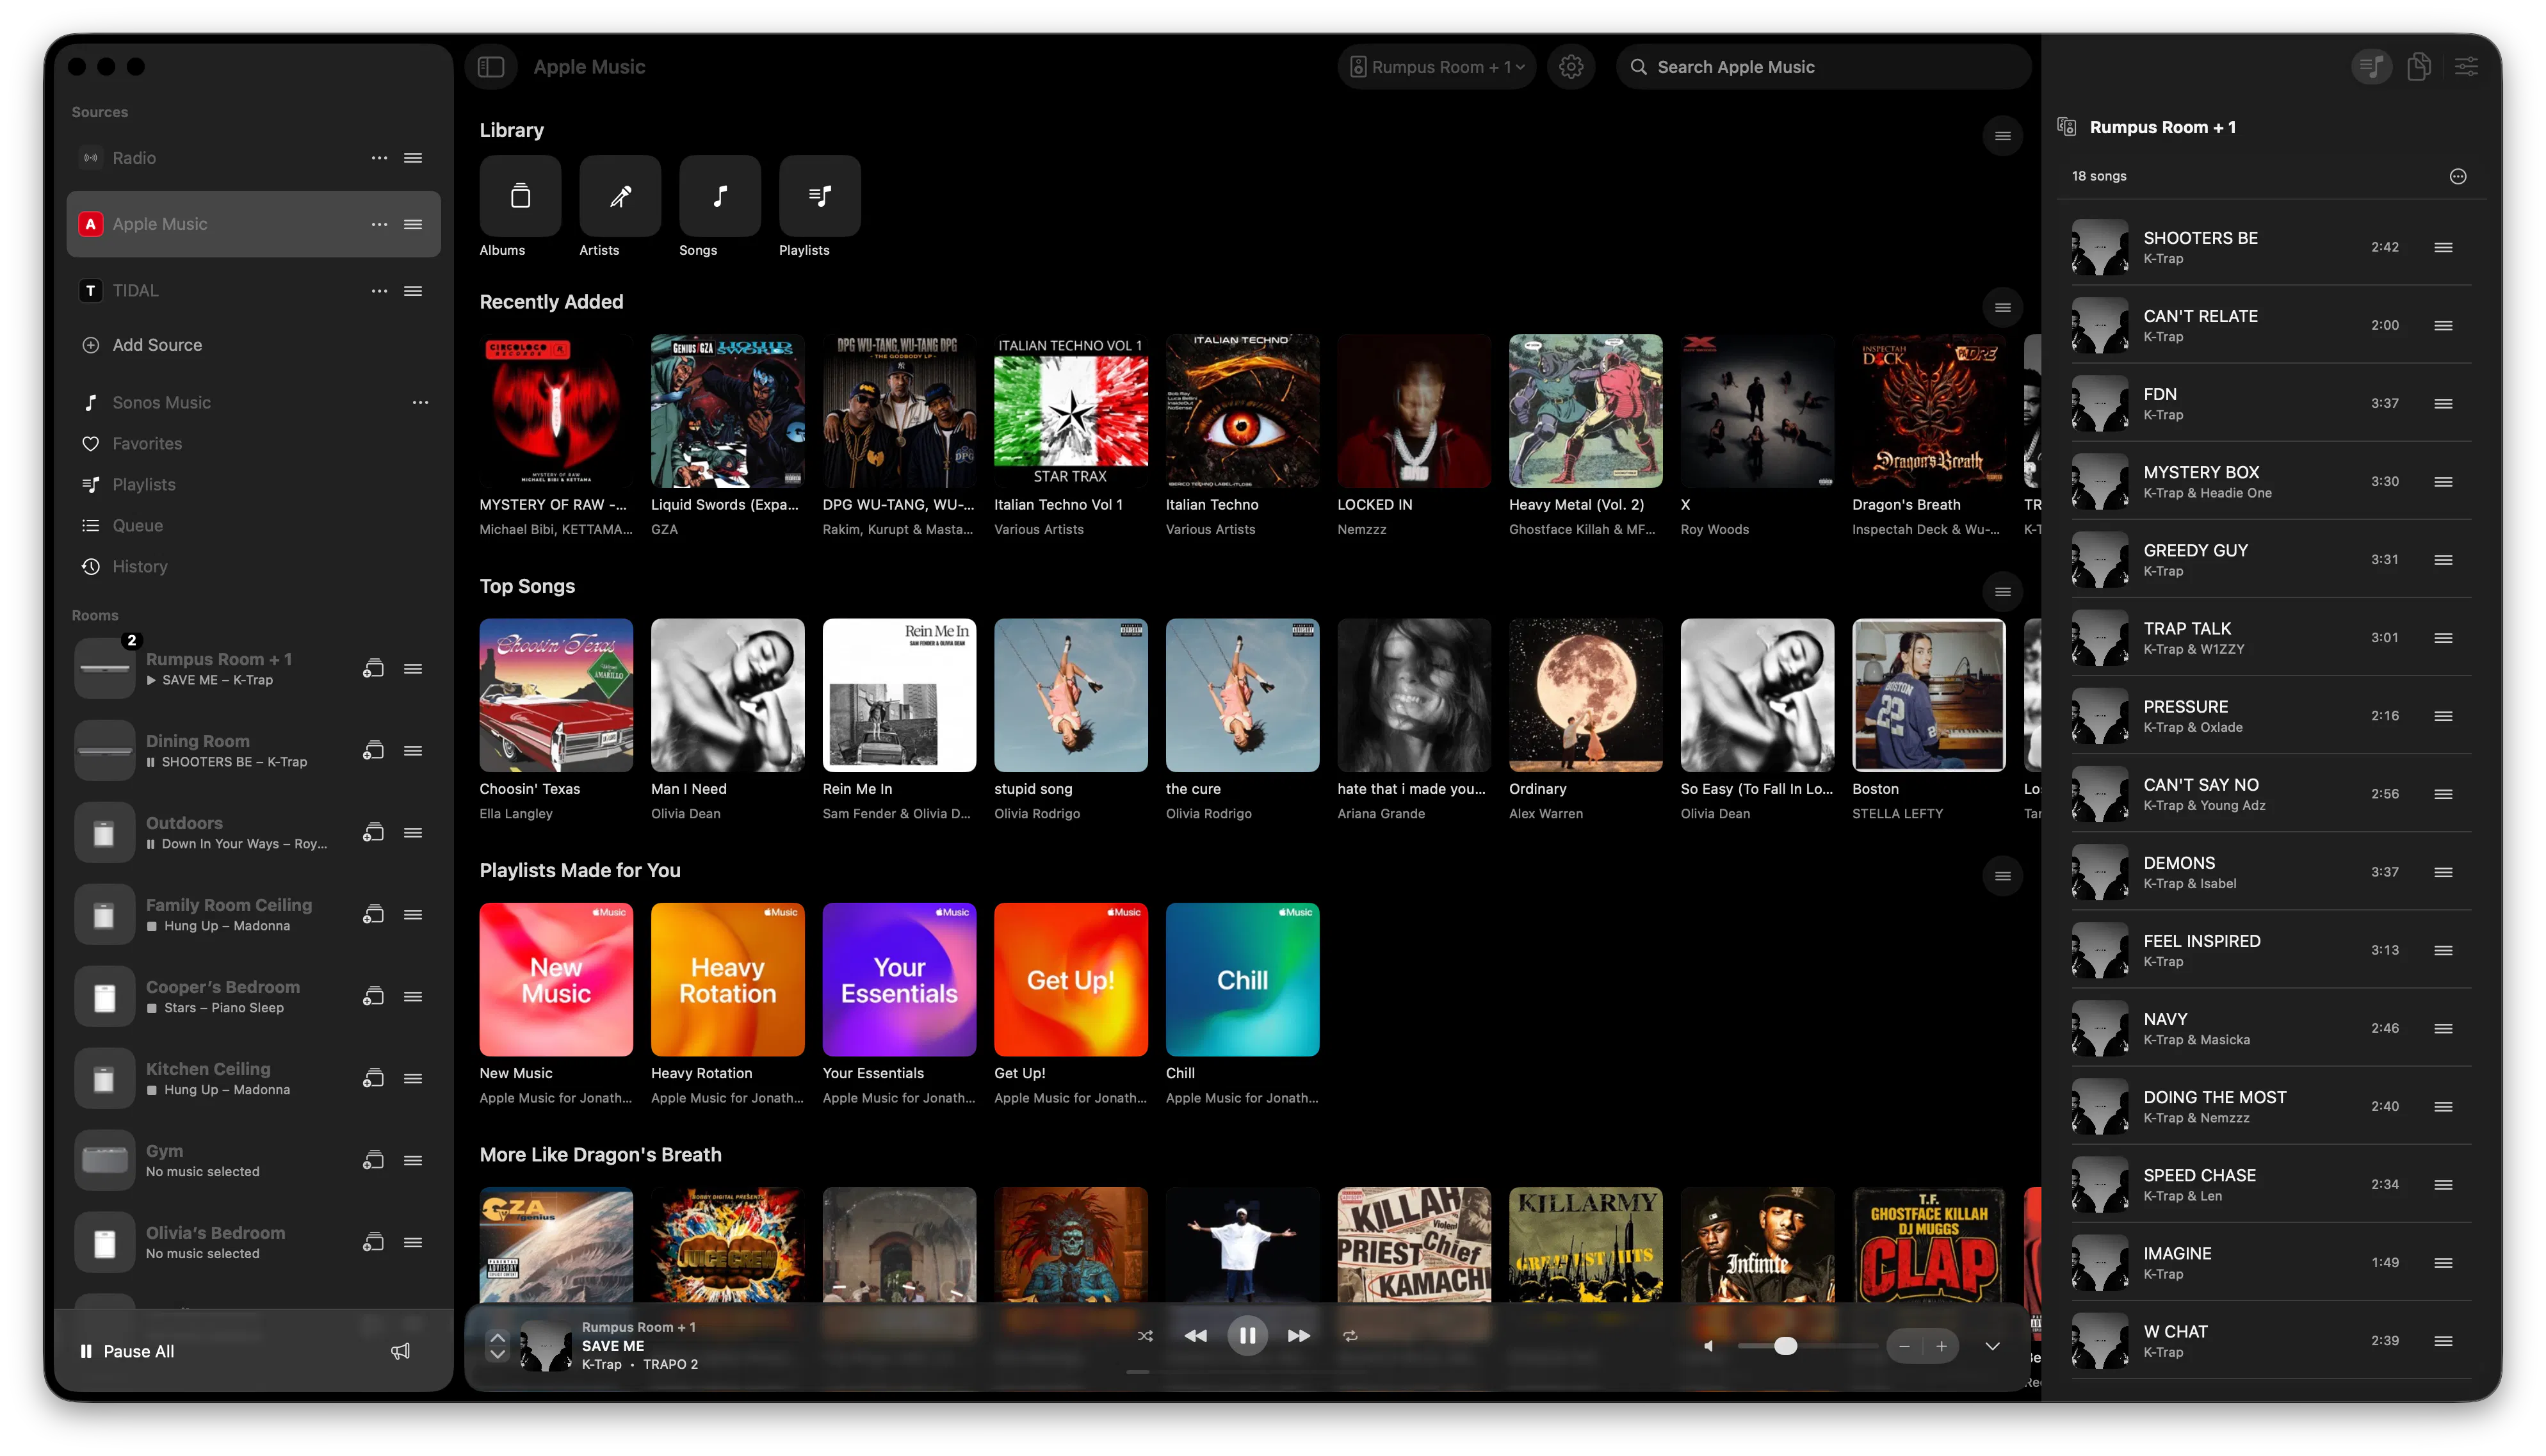Toggle repeat in the player bar
The image size is (2546, 1456).
point(1350,1335)
